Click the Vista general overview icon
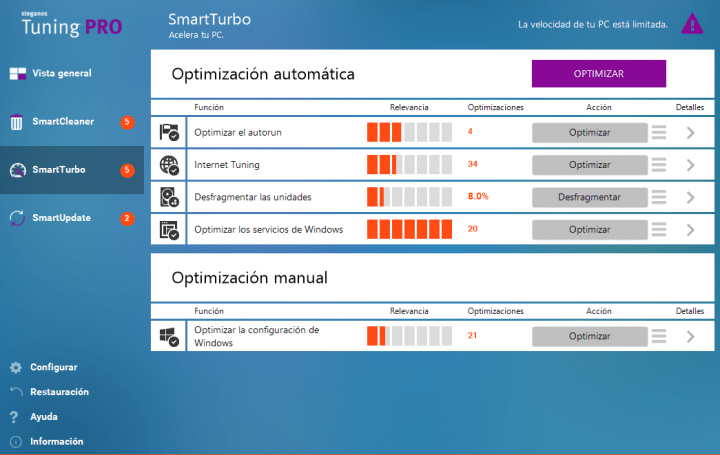This screenshot has height=455, width=720. pyautogui.click(x=18, y=73)
